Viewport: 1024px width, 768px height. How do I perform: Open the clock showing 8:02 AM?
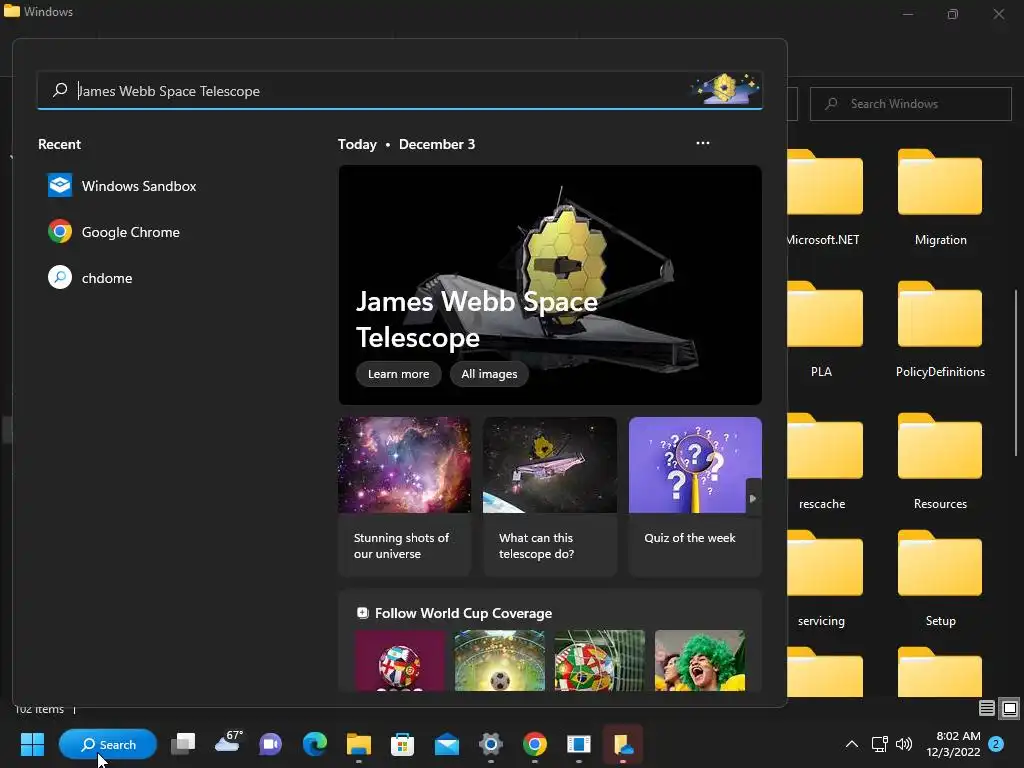953,744
